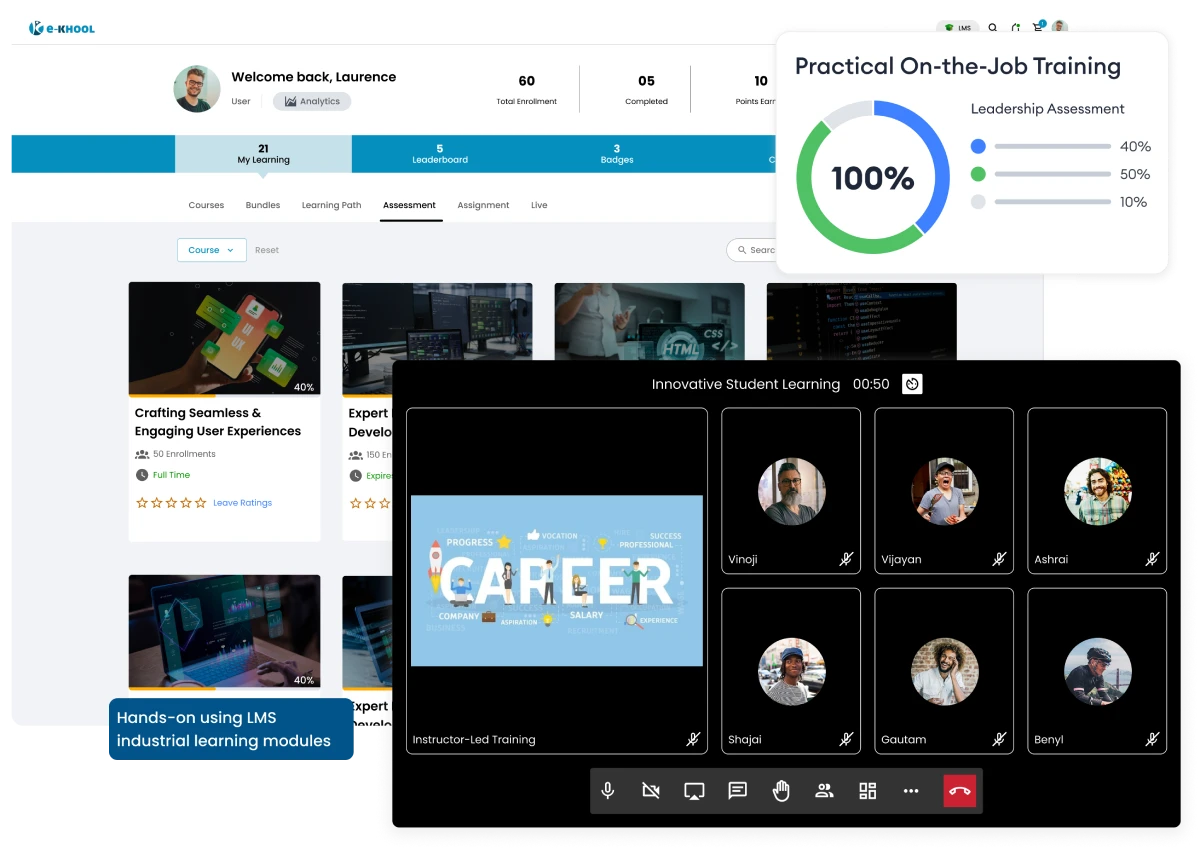1200x849 pixels.
Task: Open the more options menu in the call toolbar
Action: (911, 790)
